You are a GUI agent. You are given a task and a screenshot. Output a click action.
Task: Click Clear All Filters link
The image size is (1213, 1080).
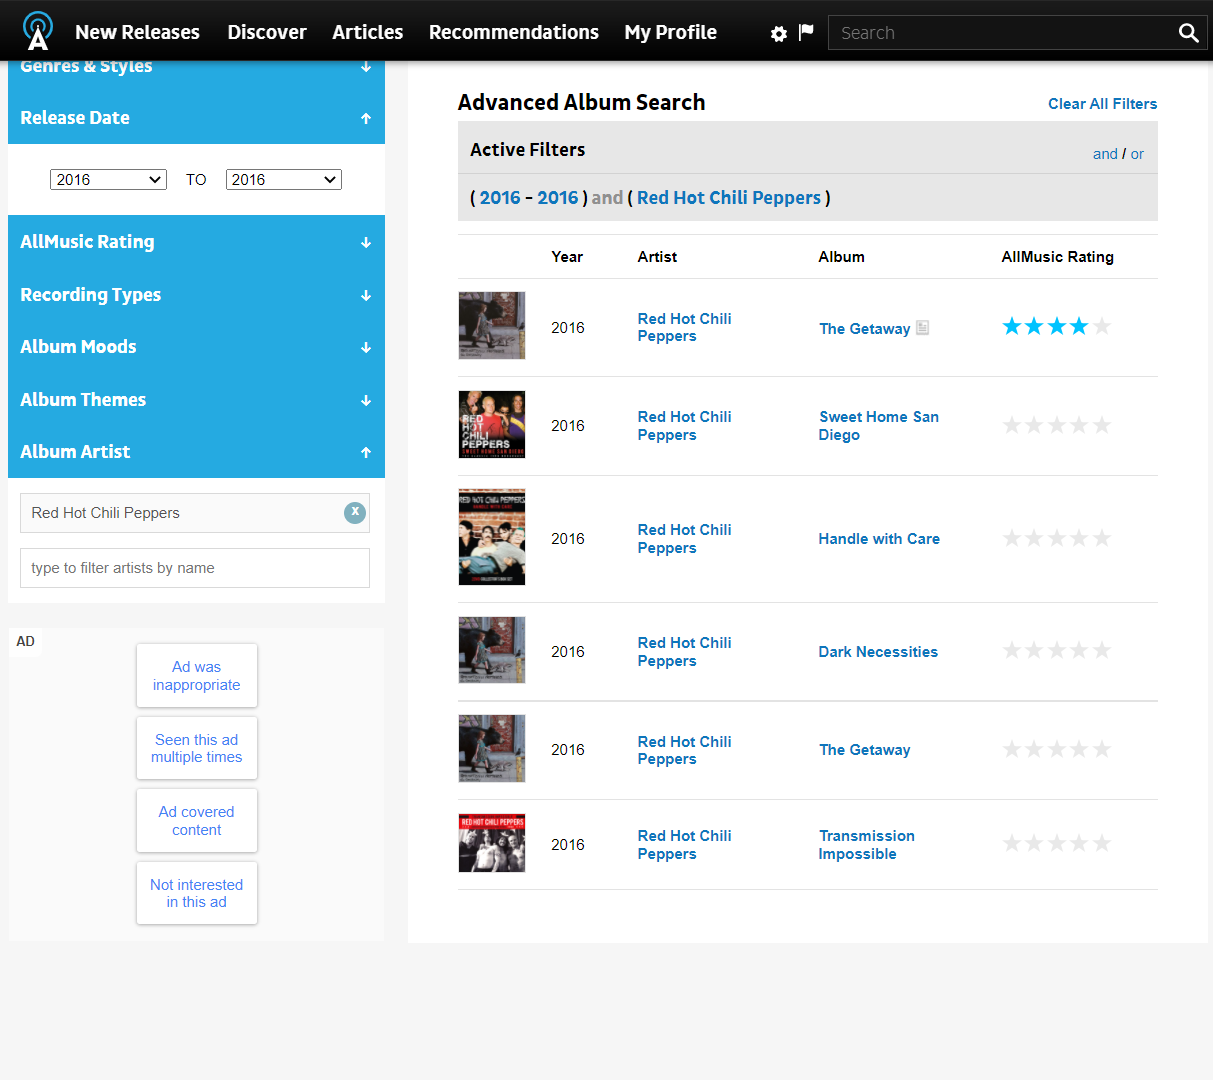1102,104
